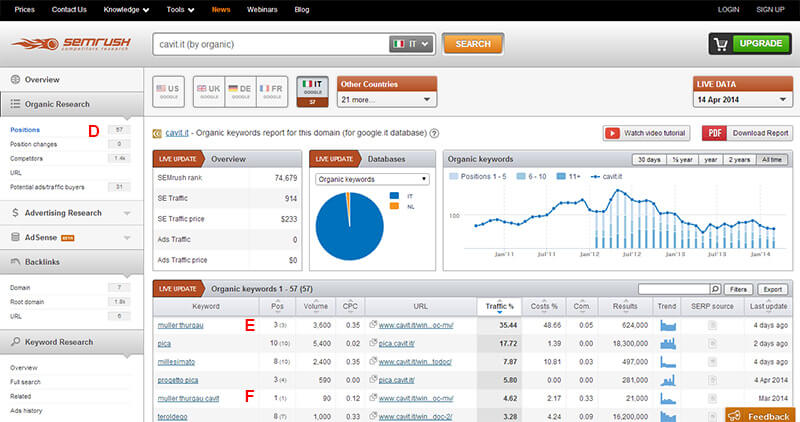Open the shopping cart icon

721,44
